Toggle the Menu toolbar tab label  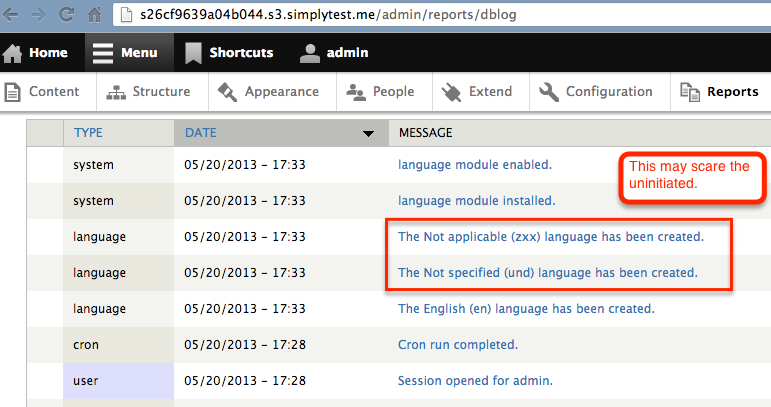click(x=139, y=53)
